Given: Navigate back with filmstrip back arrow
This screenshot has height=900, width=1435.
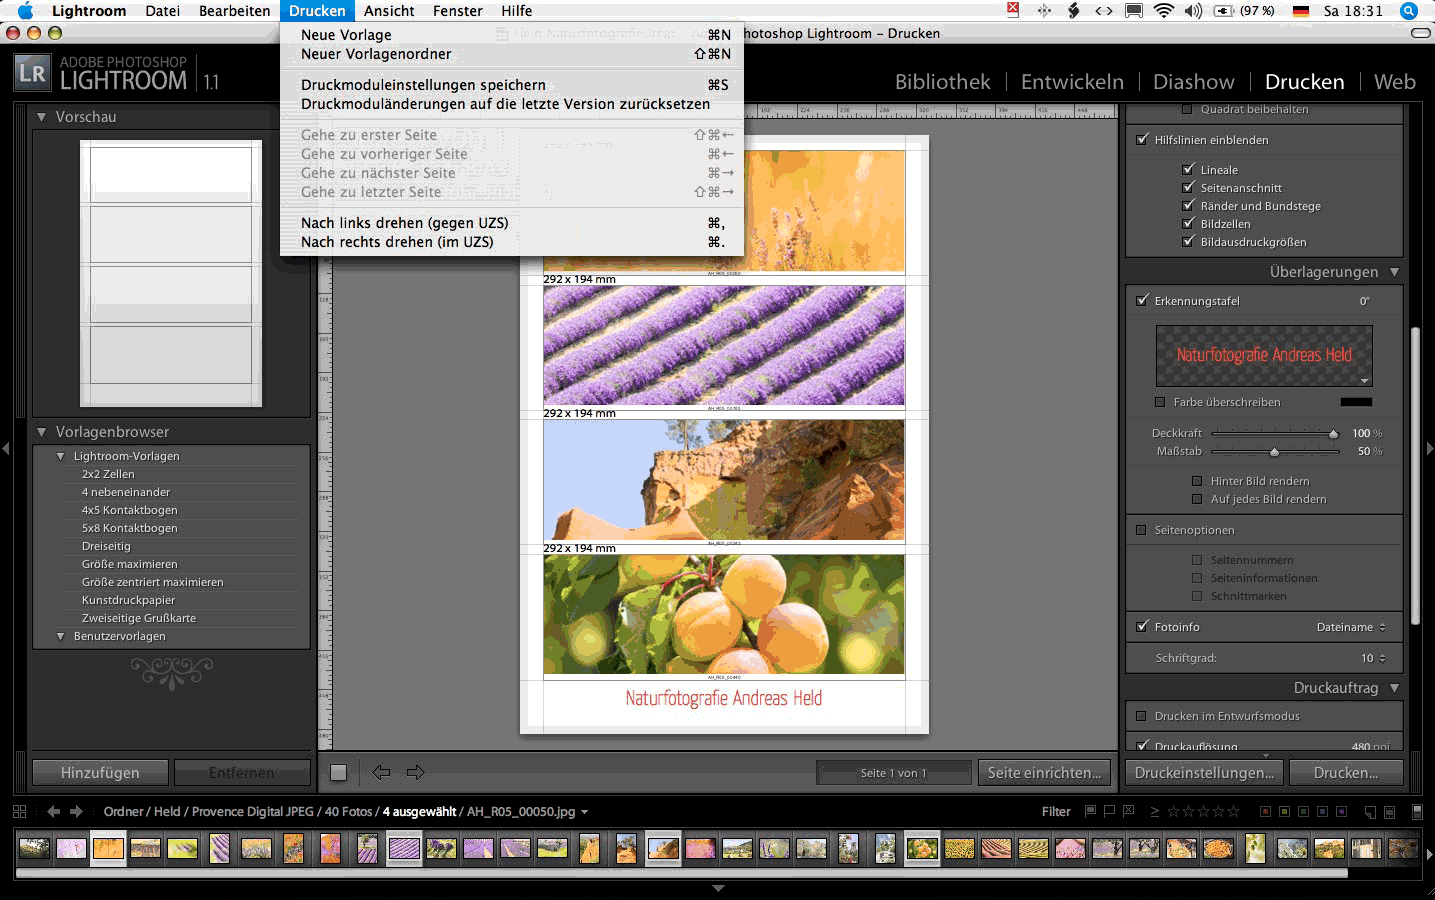Looking at the screenshot, I should coord(54,811).
